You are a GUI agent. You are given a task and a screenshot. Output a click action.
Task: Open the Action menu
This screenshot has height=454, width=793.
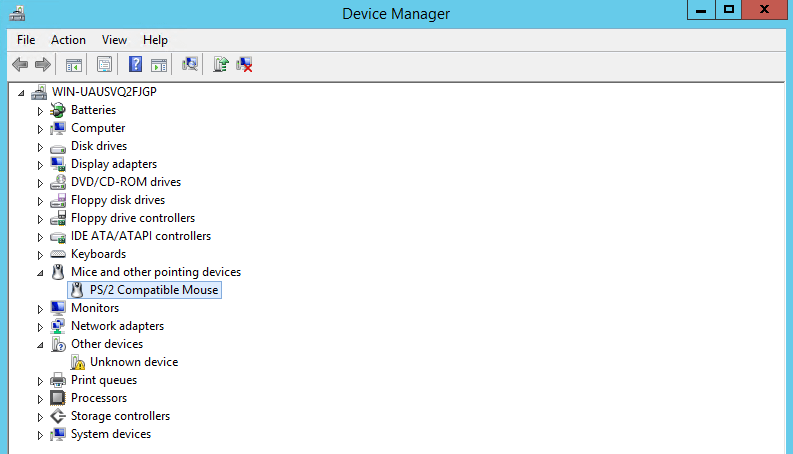pos(68,40)
